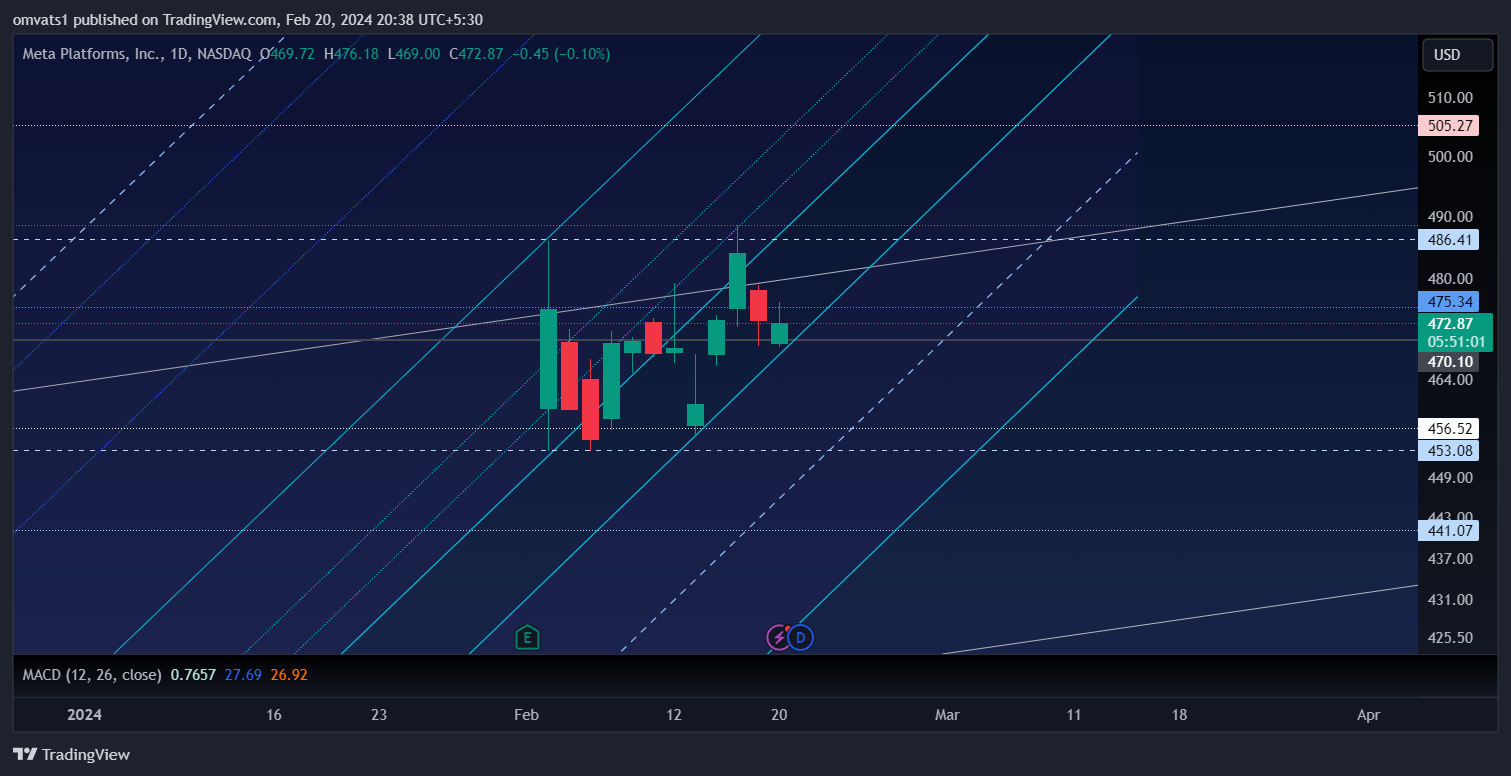The height and width of the screenshot is (776, 1511).
Task: Click the 18 date on the time axis
Action: (1179, 715)
